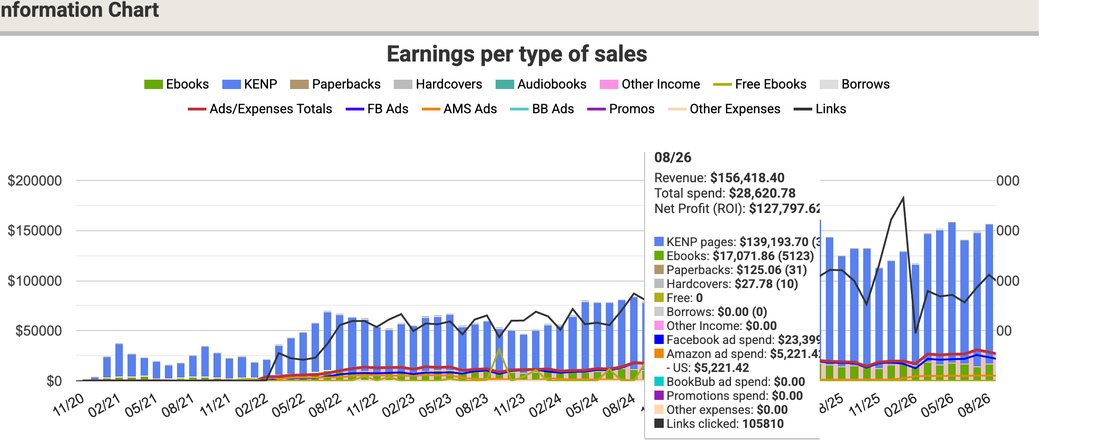Click the Amazon ad spend tooltip row

[x=737, y=354]
